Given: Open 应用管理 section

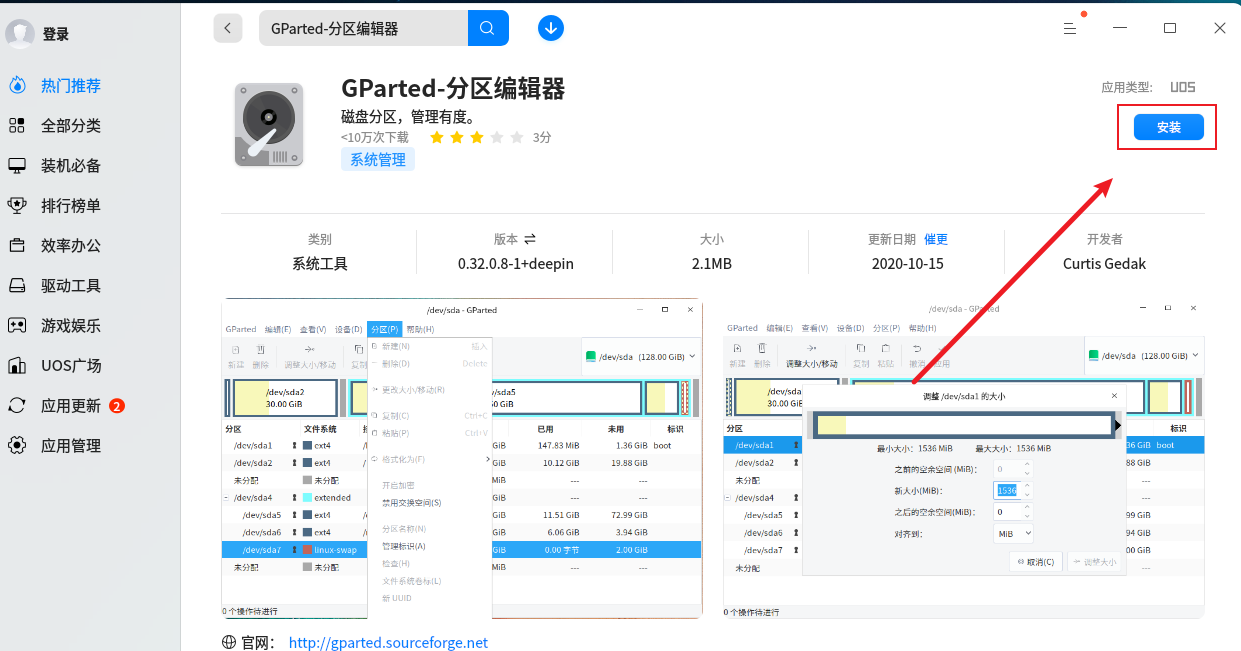Looking at the screenshot, I should tap(71, 446).
